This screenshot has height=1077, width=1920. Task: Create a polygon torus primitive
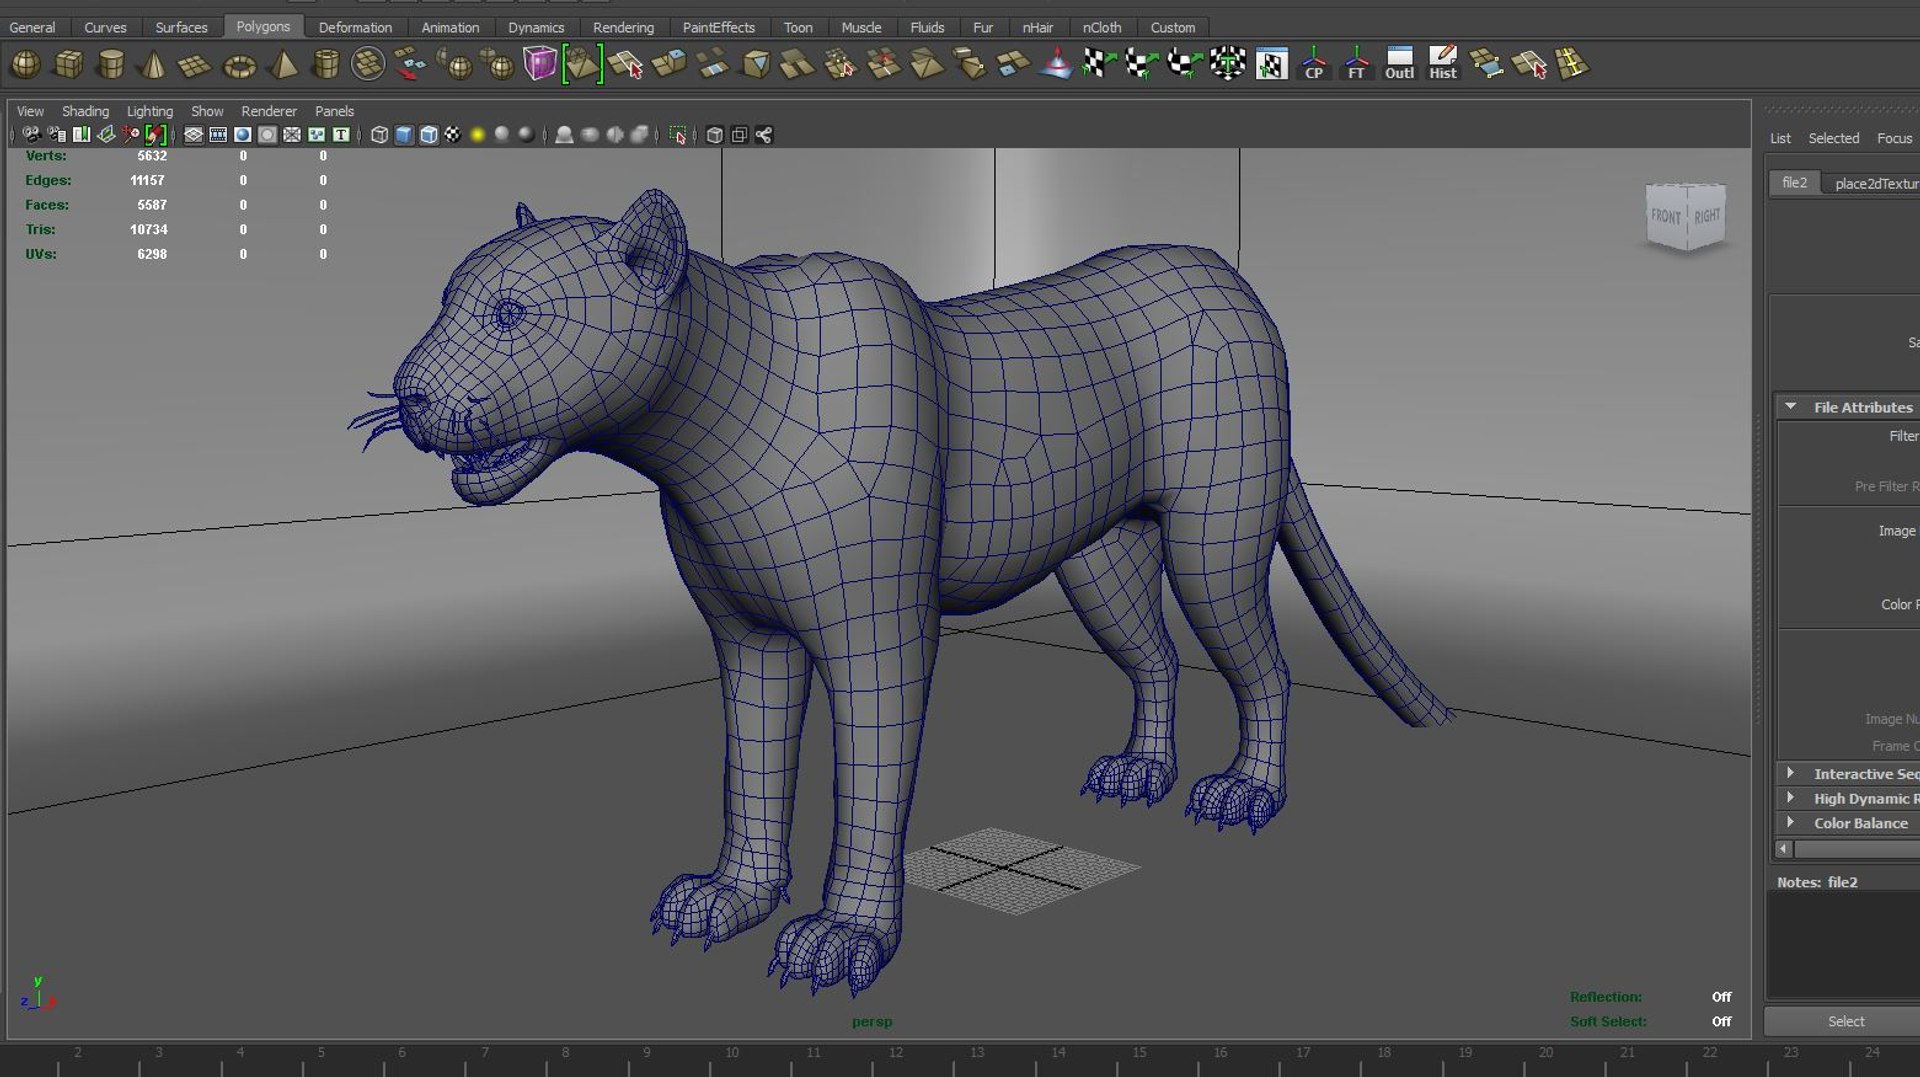click(239, 67)
